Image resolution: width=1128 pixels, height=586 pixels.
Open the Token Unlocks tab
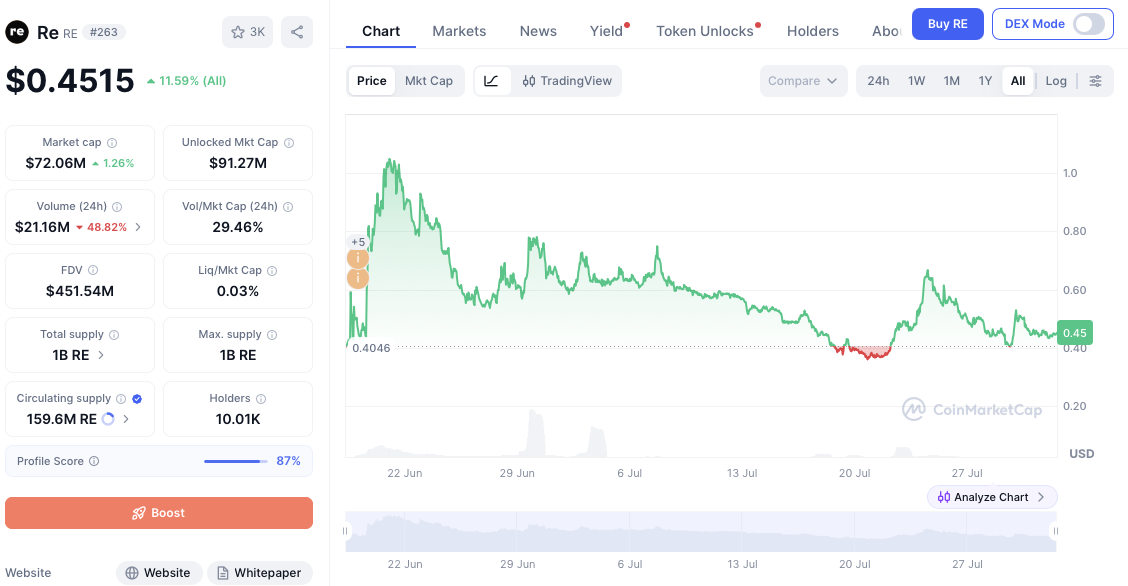click(705, 31)
